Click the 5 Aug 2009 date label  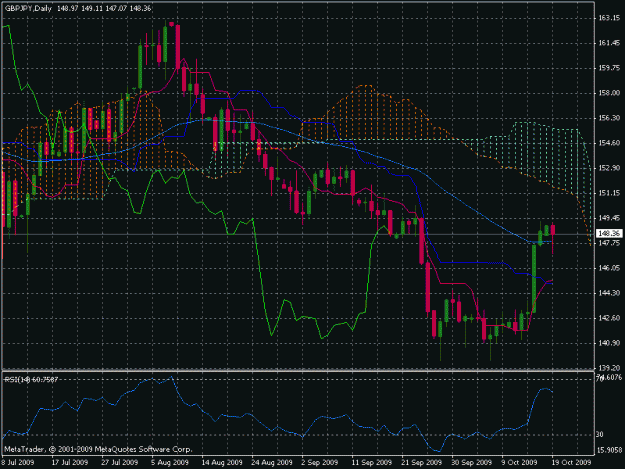coord(170,462)
